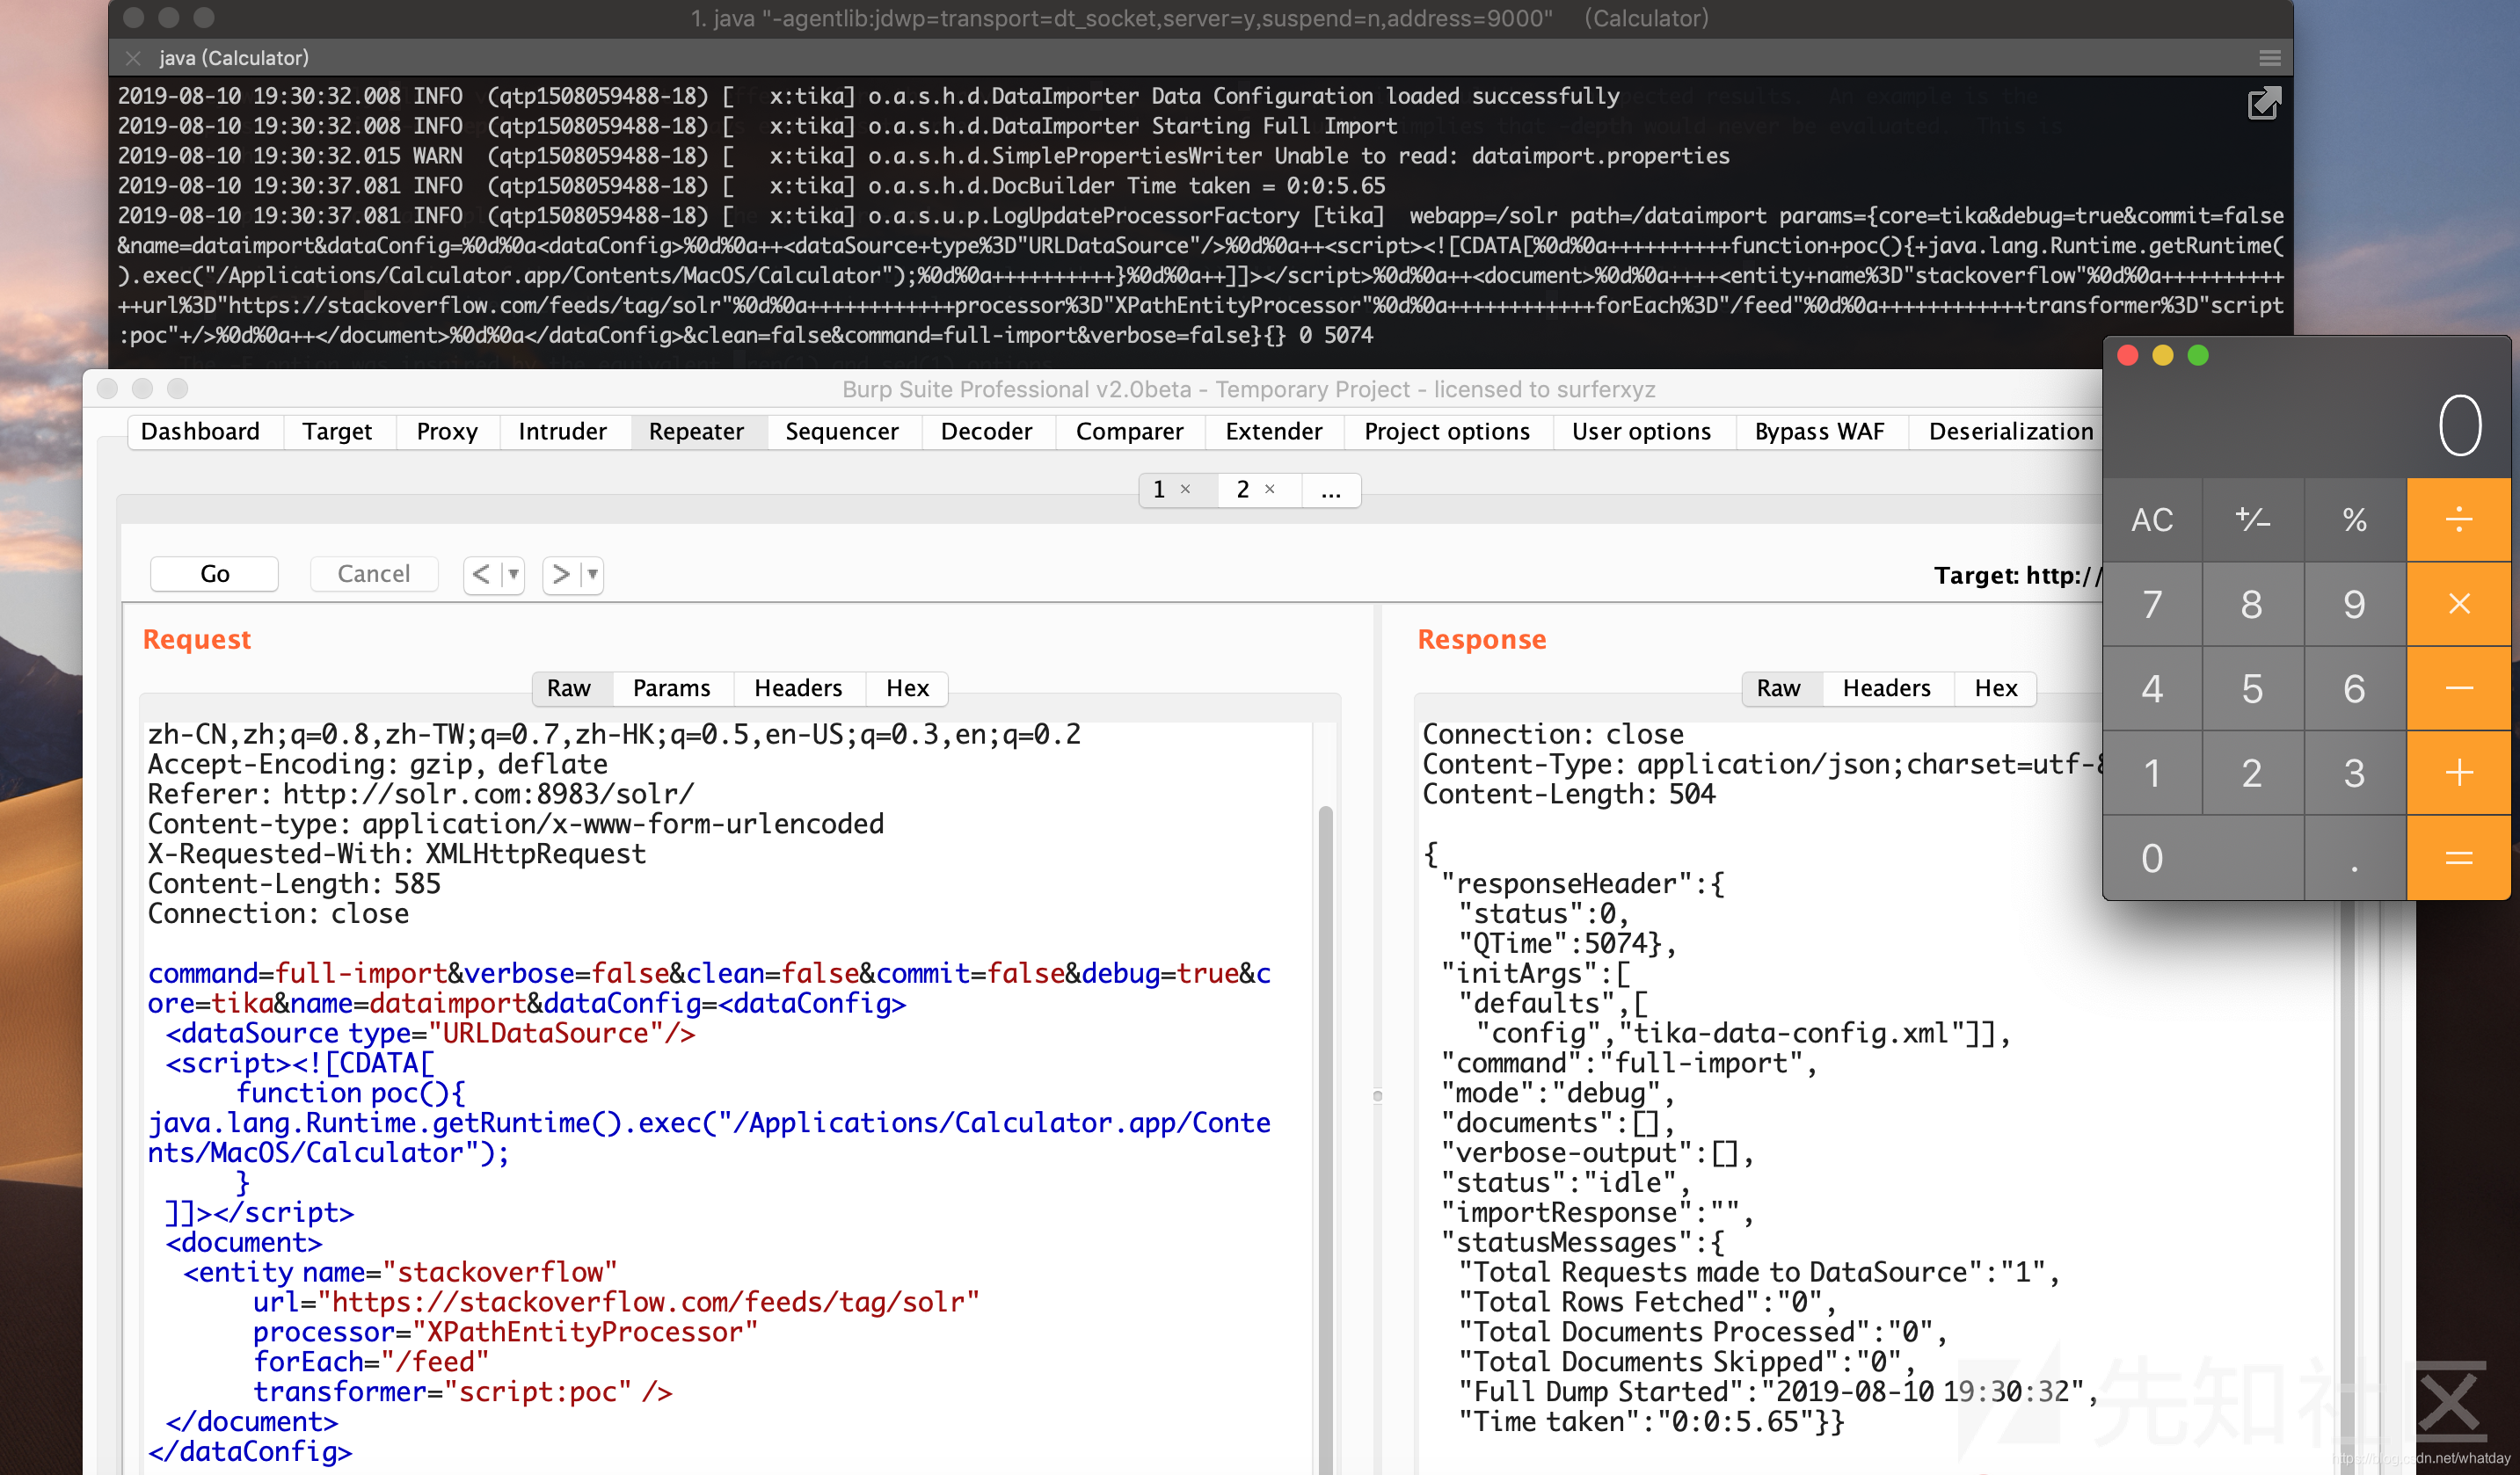Open the history dropdown next to <
The width and height of the screenshot is (2520, 1475).
[513, 574]
